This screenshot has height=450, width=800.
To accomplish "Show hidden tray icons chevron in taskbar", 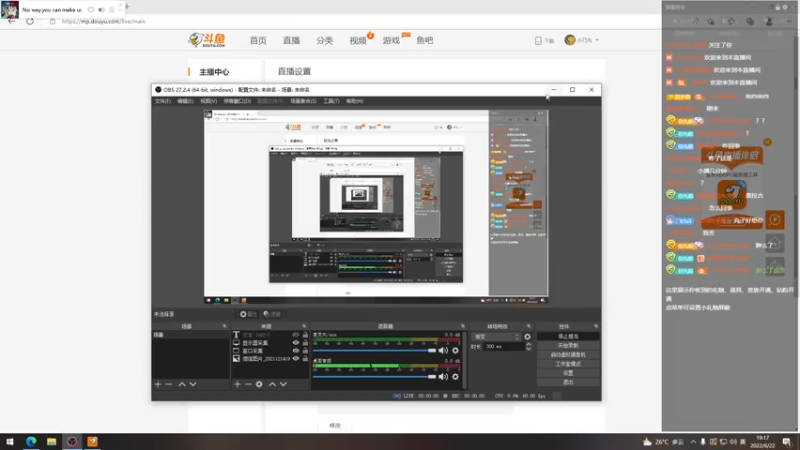I will (693, 442).
